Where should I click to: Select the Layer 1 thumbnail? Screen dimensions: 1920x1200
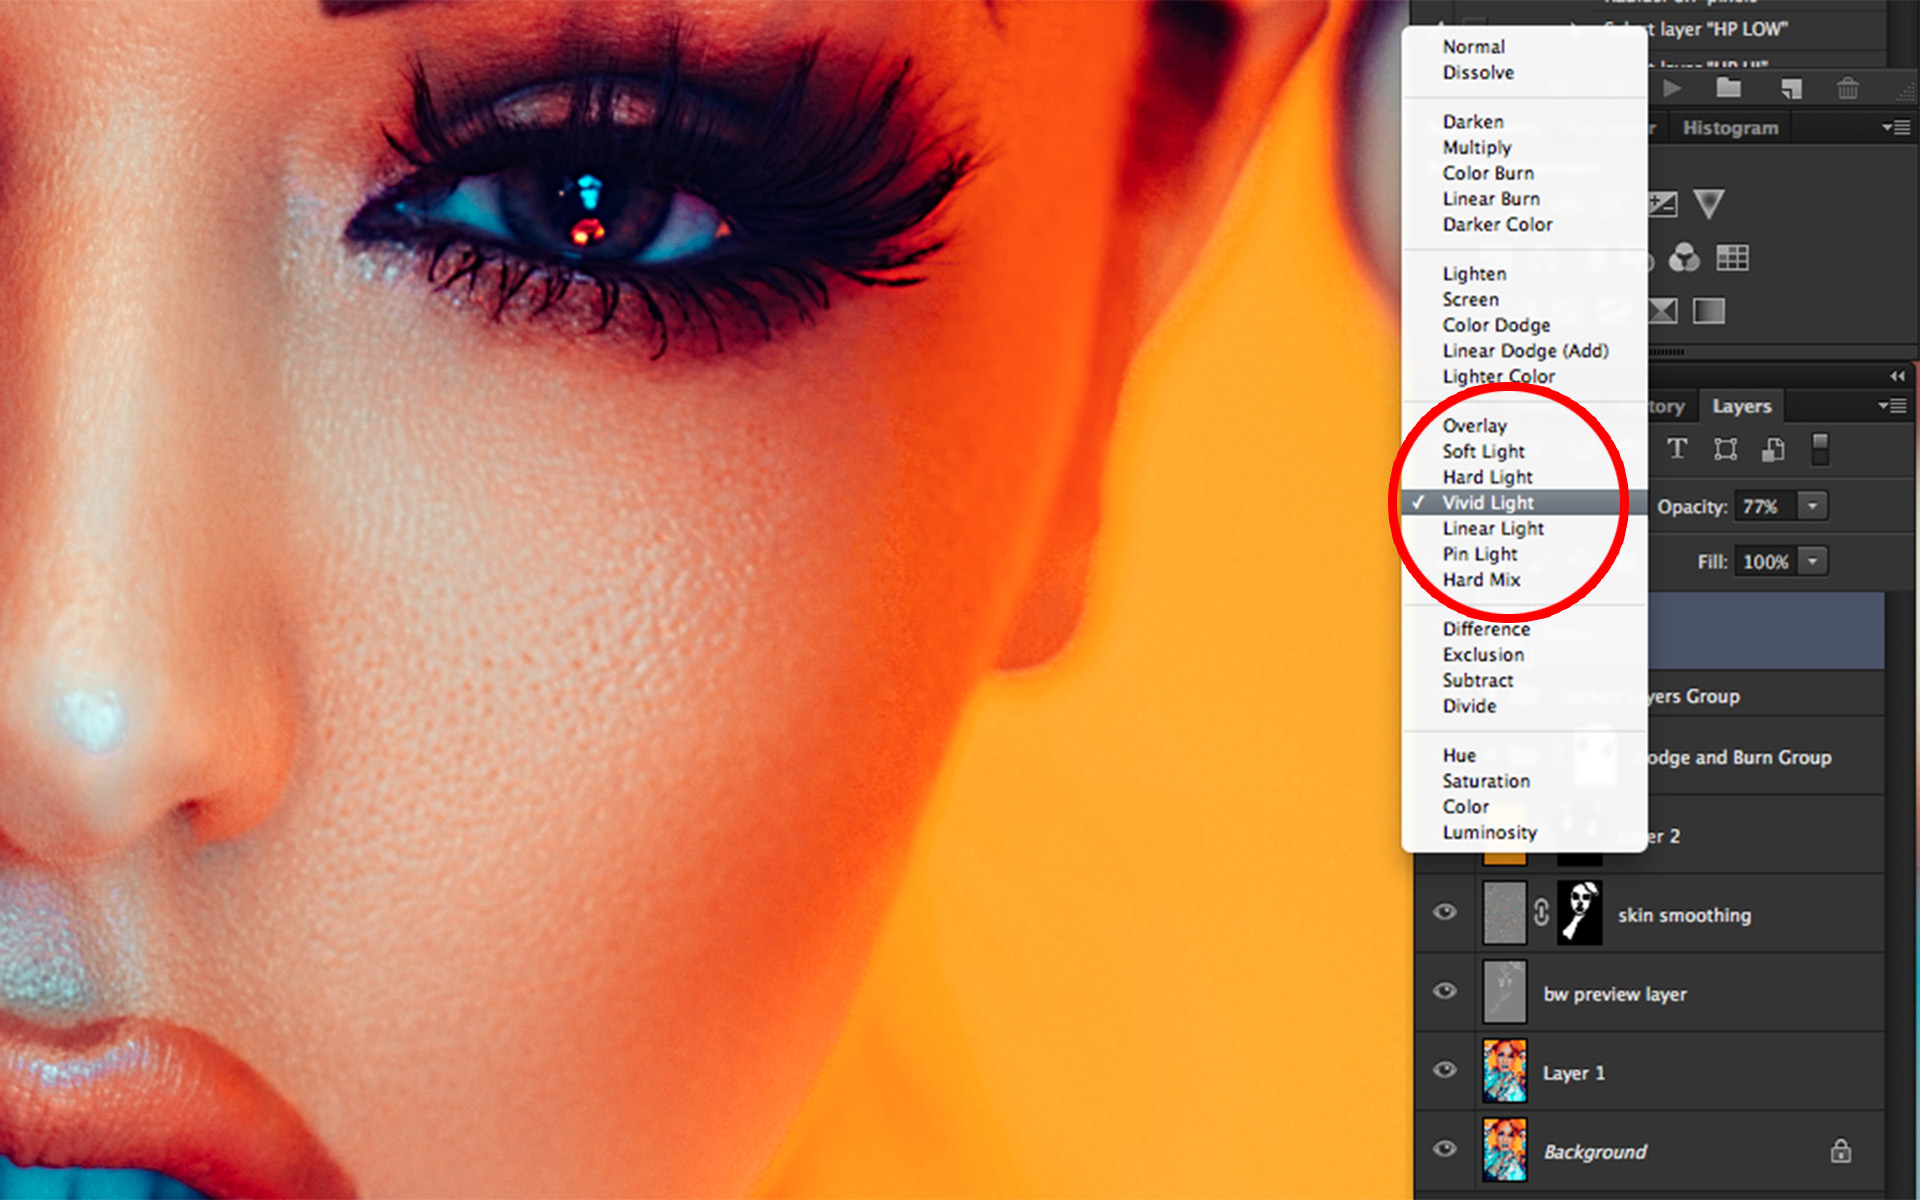click(x=1505, y=1070)
